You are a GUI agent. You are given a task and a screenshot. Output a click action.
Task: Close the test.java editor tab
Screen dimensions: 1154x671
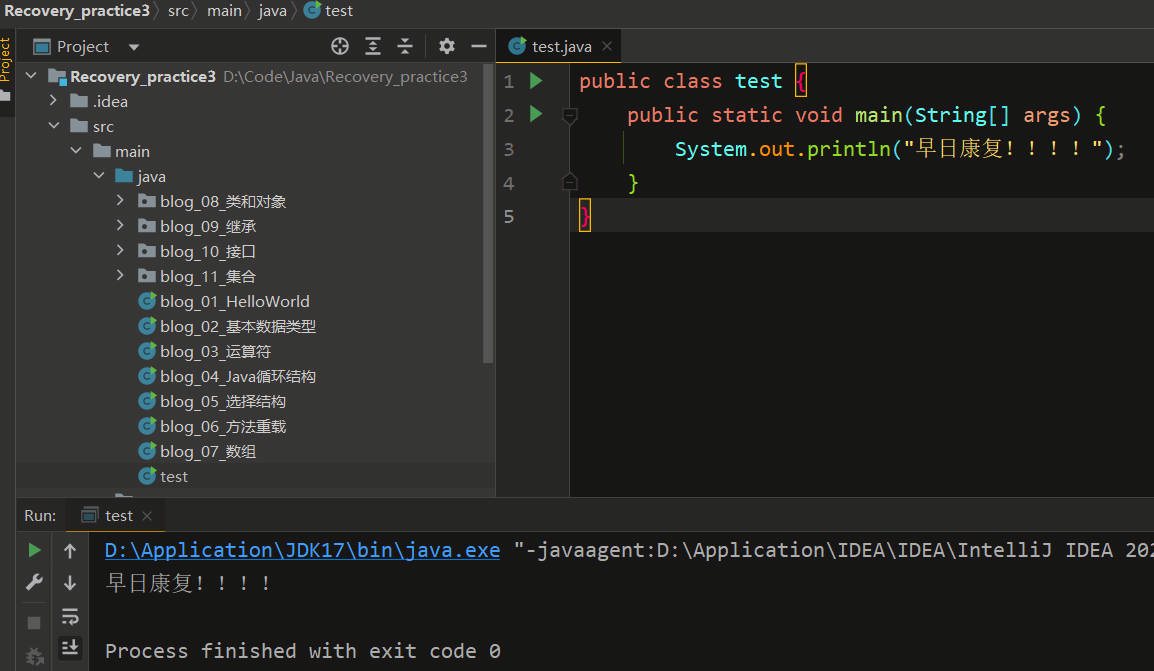[x=607, y=46]
